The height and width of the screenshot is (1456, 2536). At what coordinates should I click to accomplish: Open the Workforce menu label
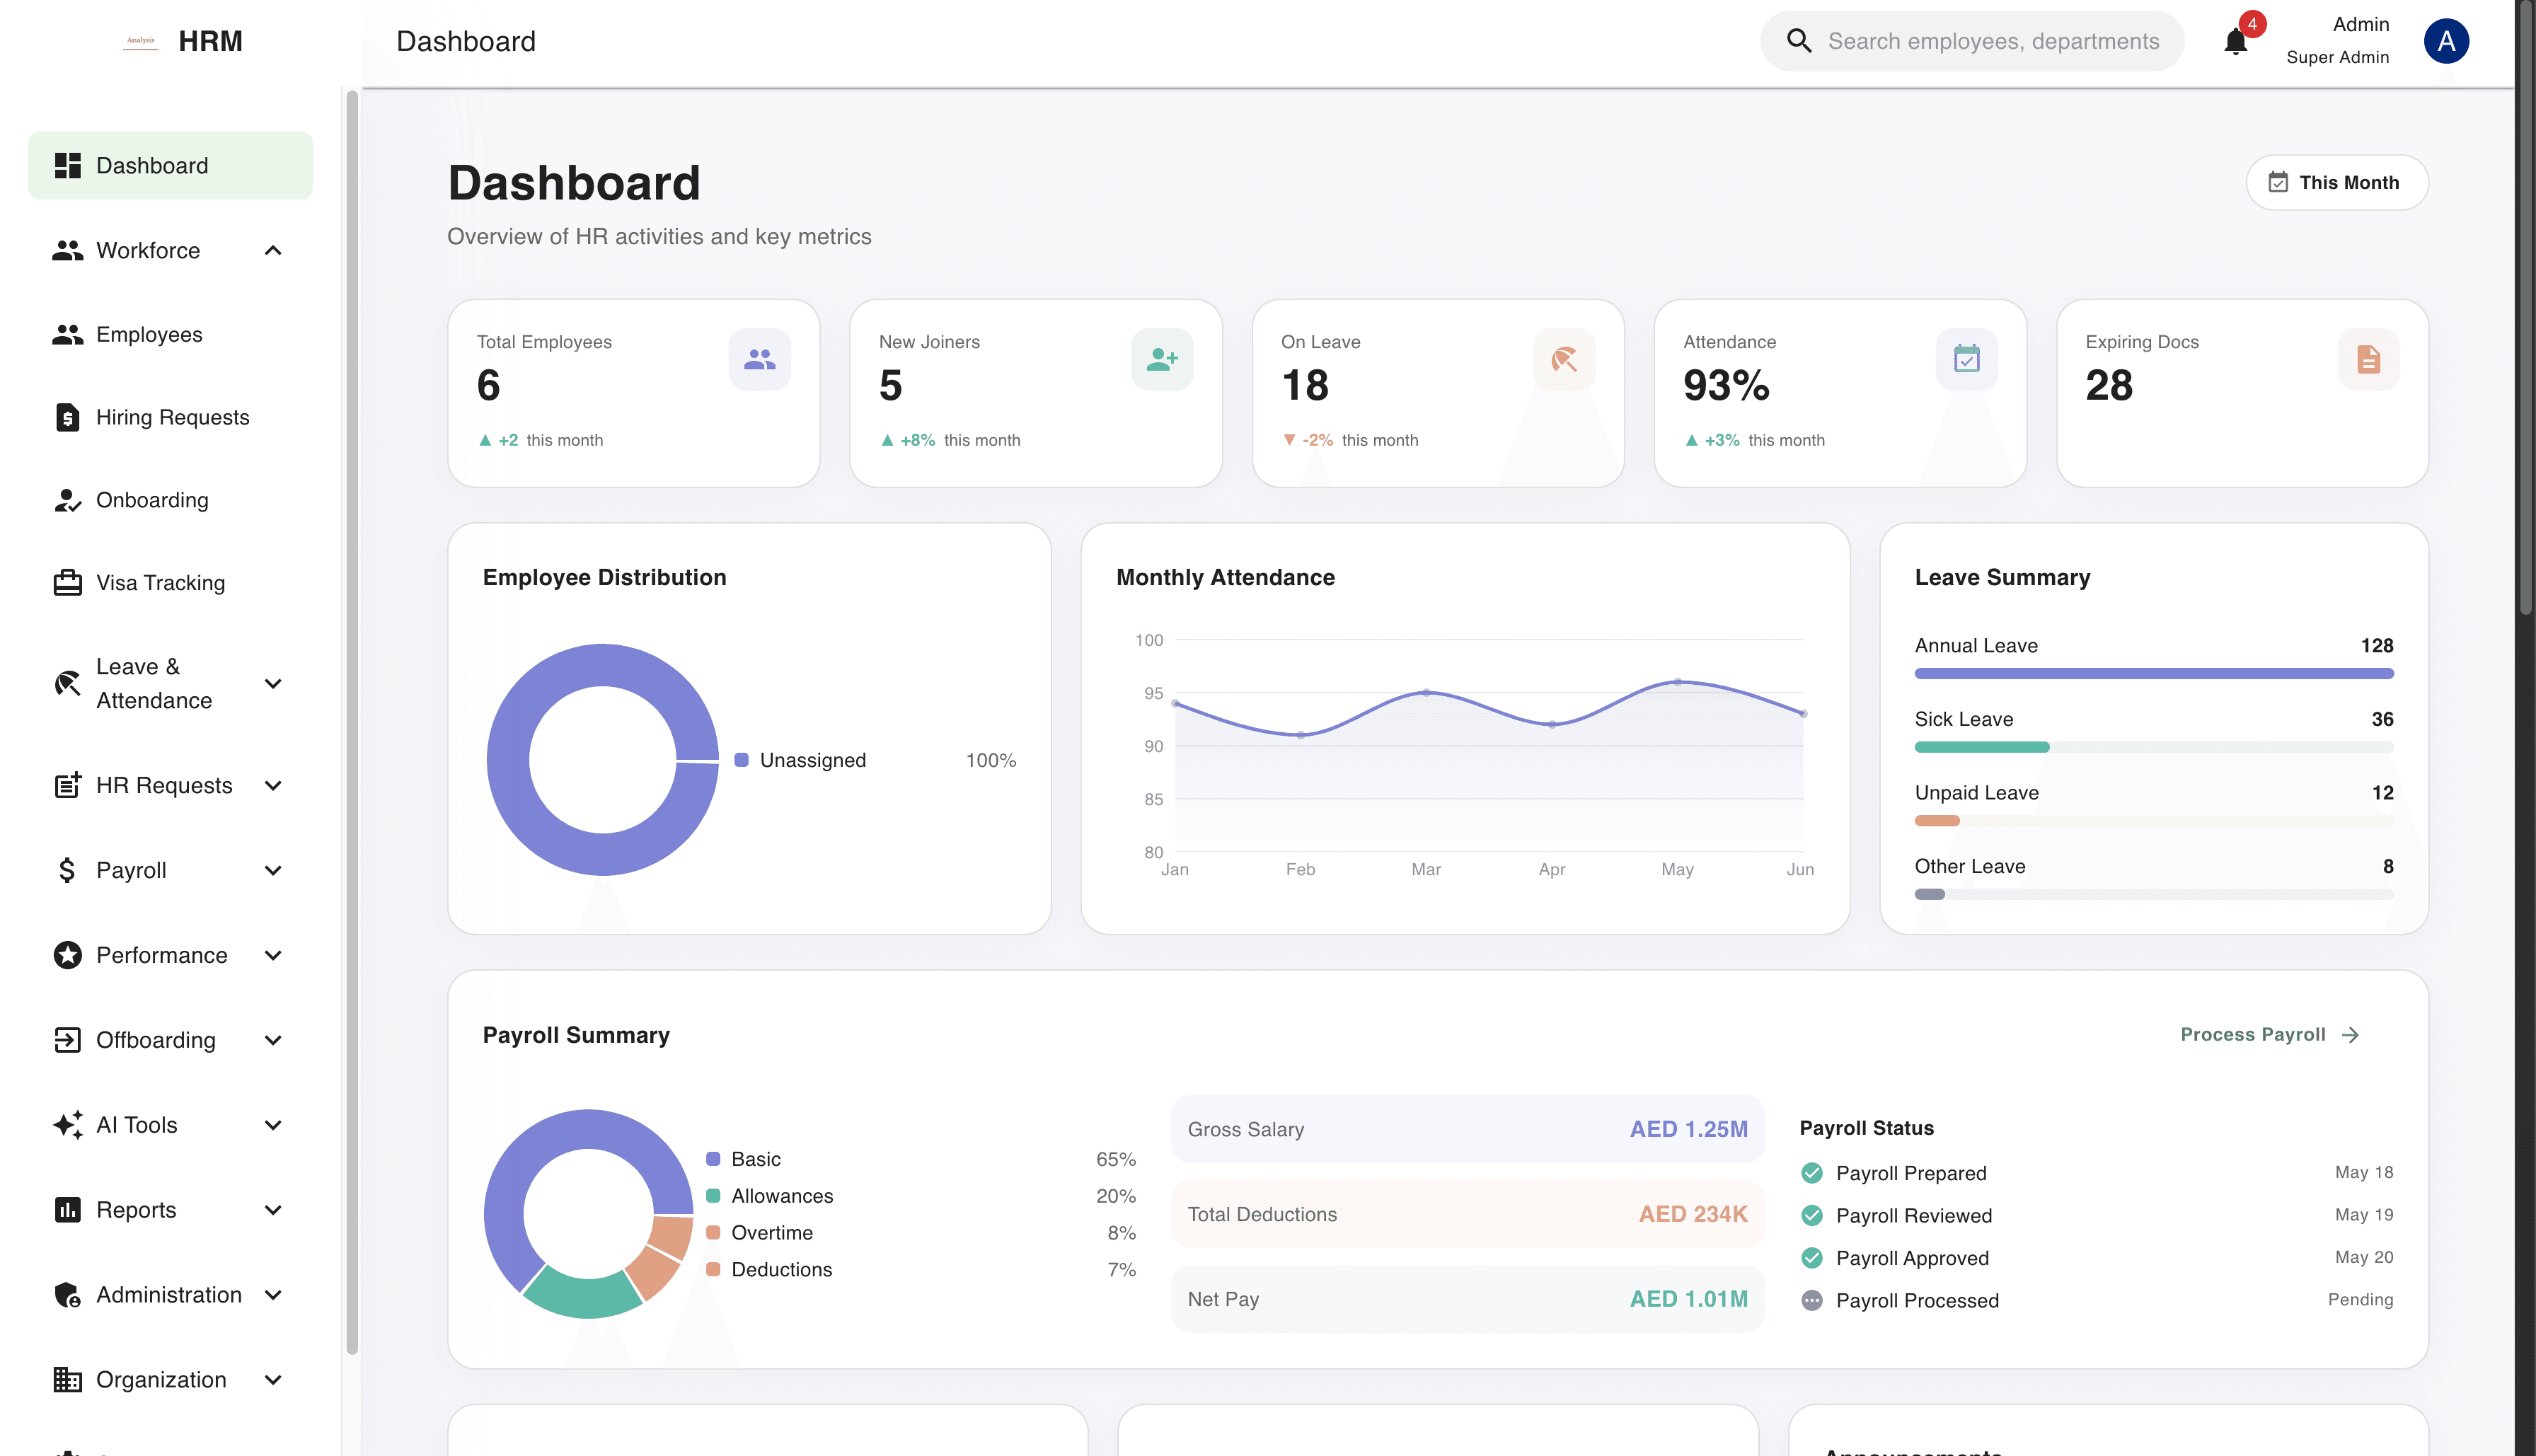[x=148, y=250]
